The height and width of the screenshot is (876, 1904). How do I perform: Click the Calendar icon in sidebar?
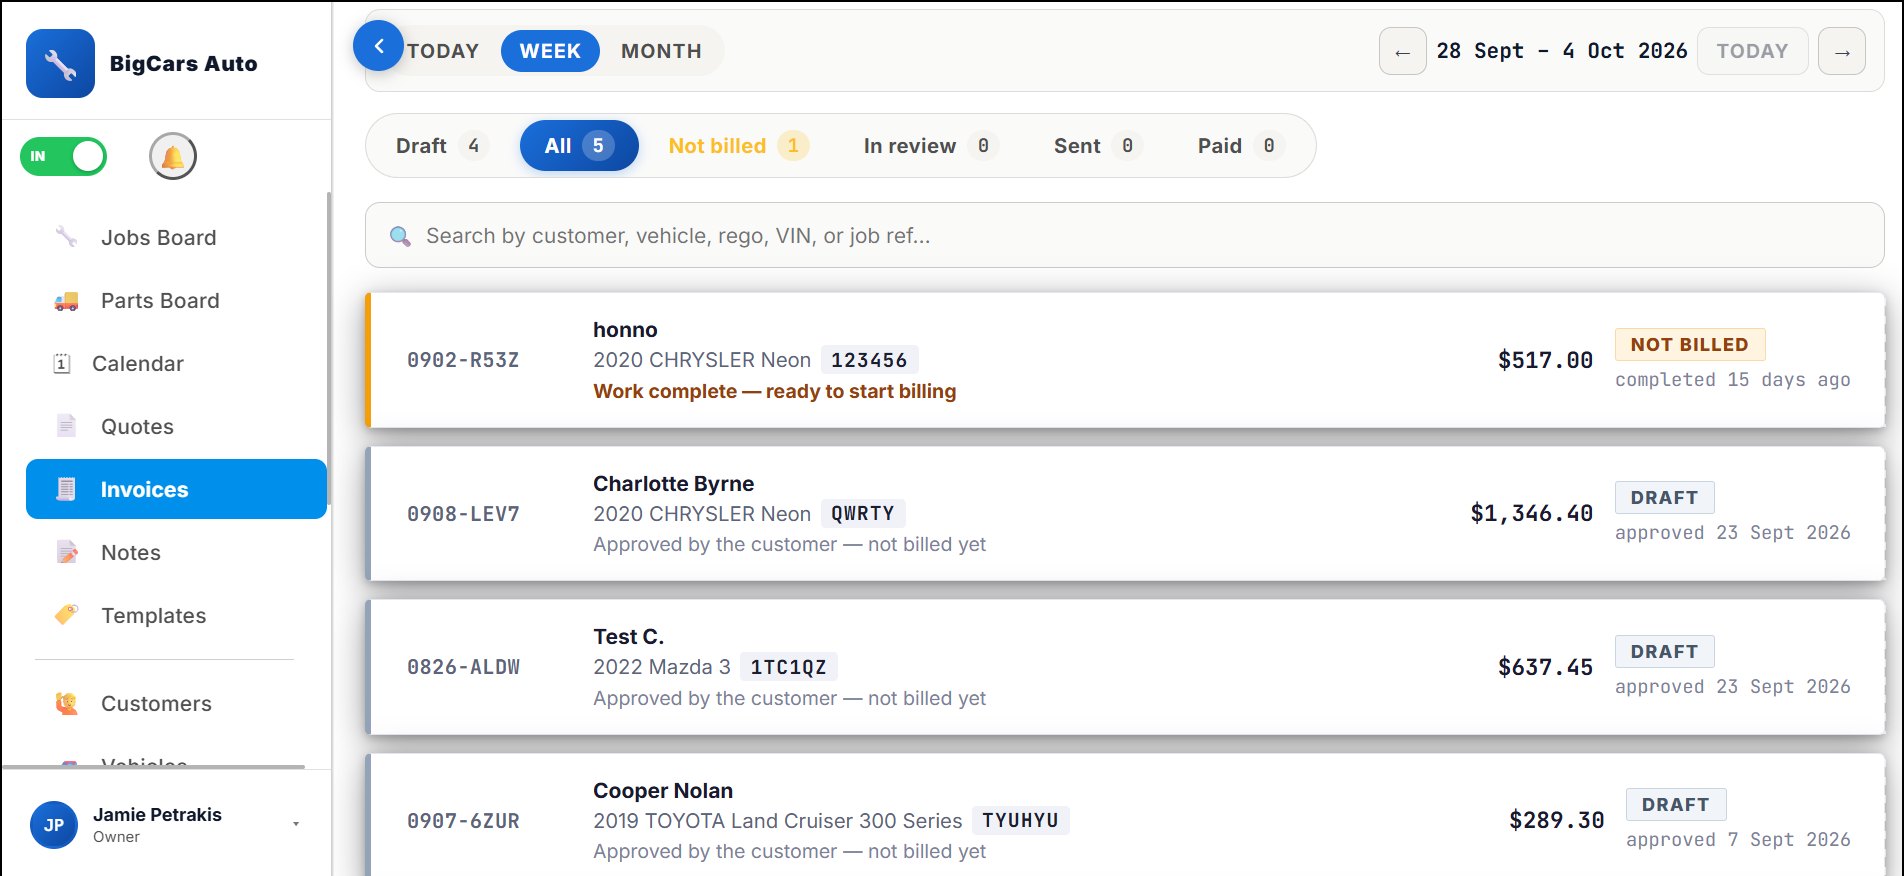tap(62, 364)
